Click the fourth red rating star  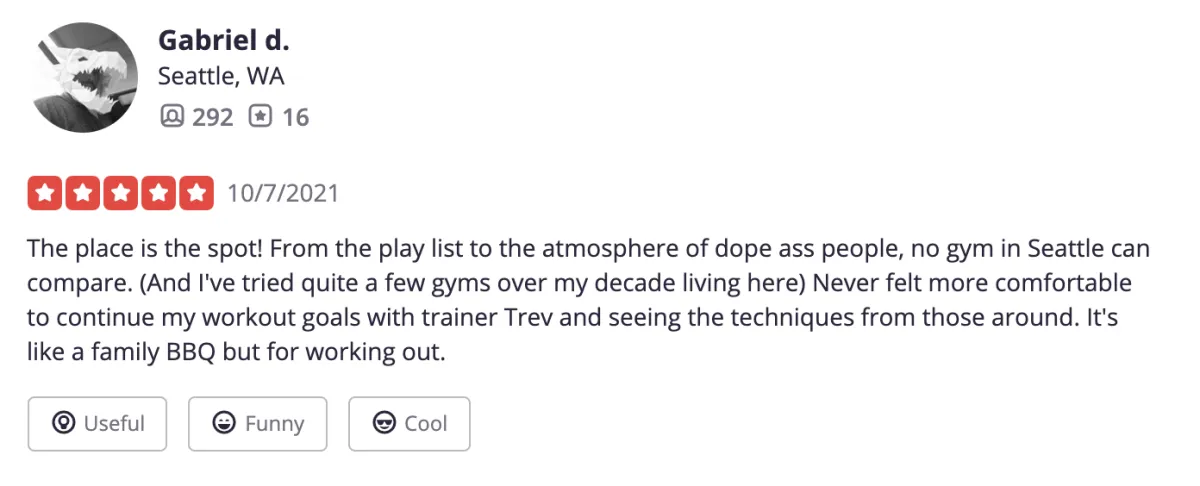click(159, 193)
